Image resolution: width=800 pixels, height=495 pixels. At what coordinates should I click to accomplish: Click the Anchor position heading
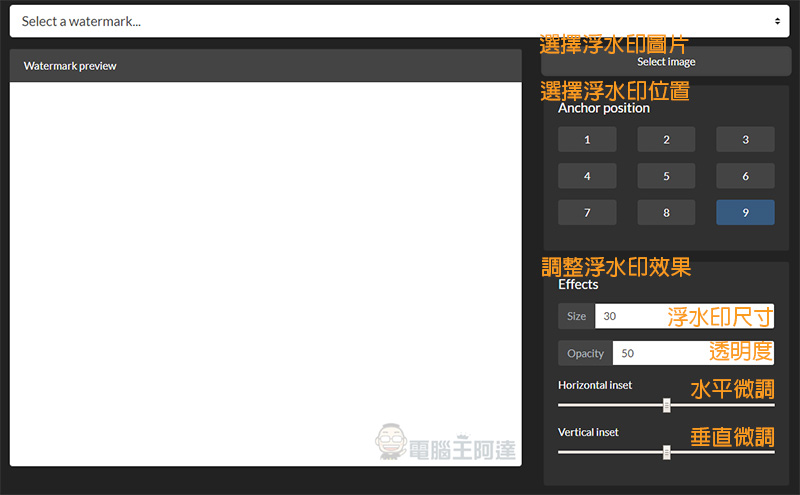point(604,108)
